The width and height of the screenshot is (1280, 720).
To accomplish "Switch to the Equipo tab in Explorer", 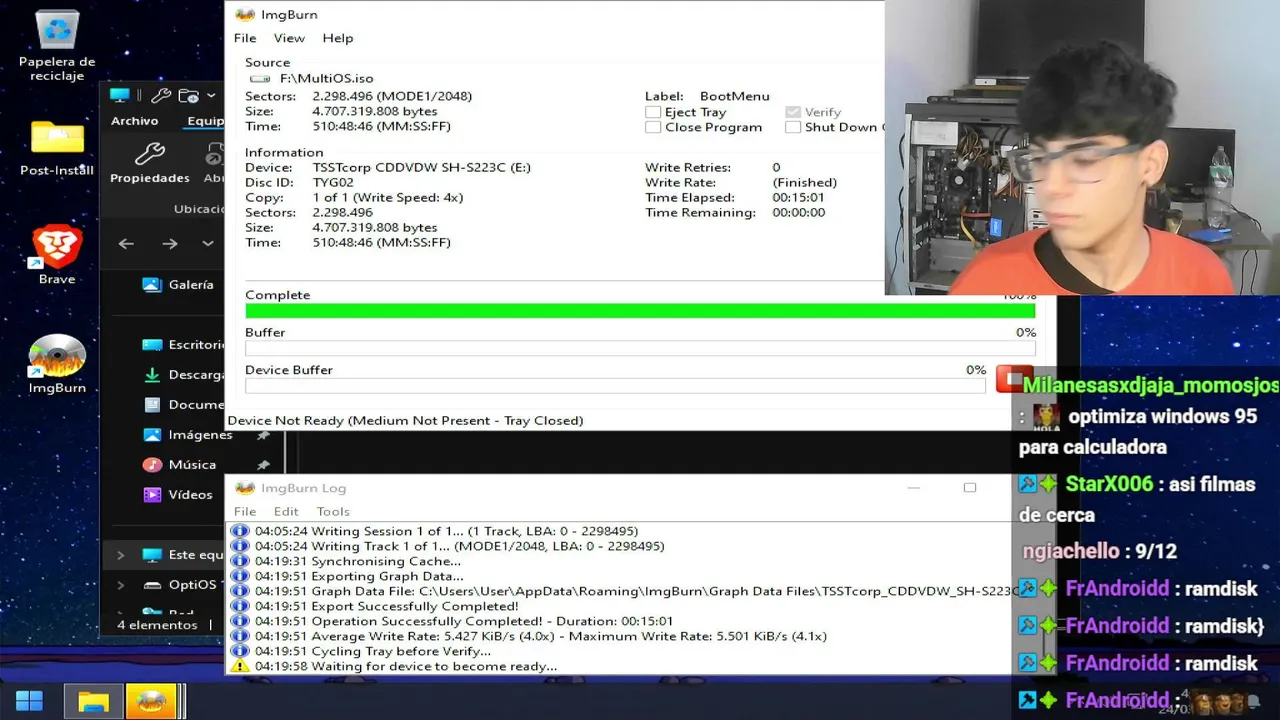I will click(x=205, y=120).
